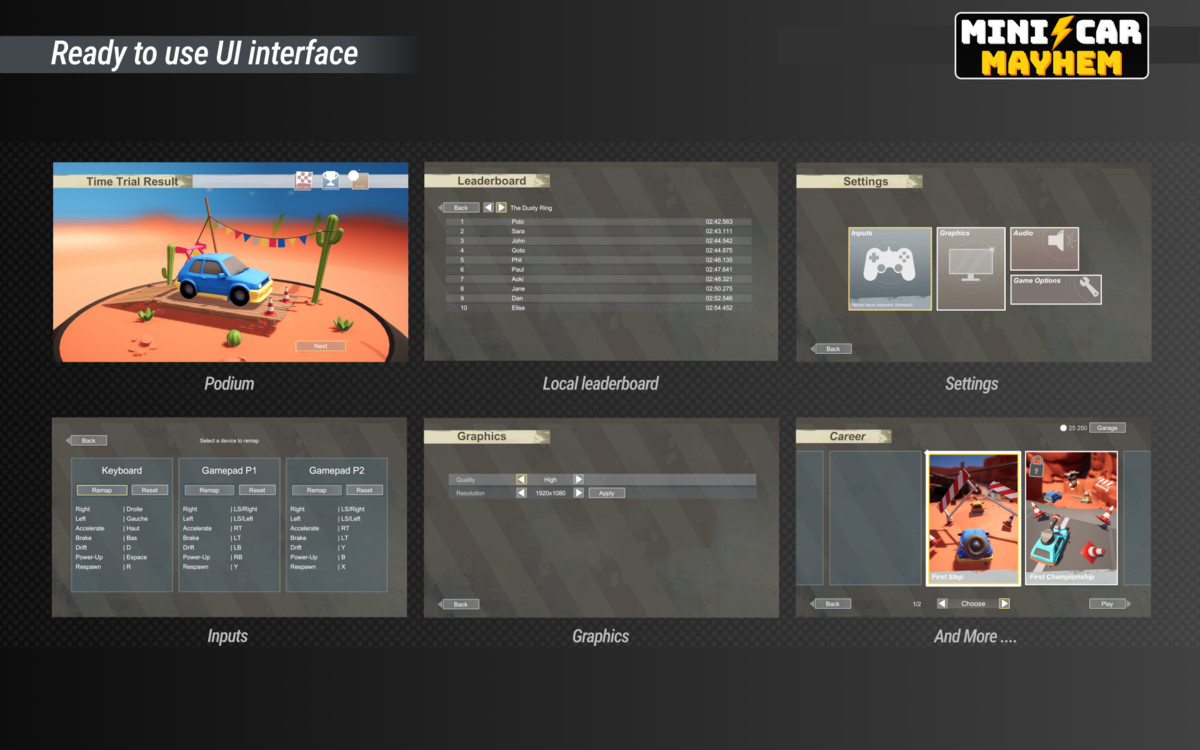Reset the Keyboard bindings
Screen dimensions: 1200x750
click(149, 490)
